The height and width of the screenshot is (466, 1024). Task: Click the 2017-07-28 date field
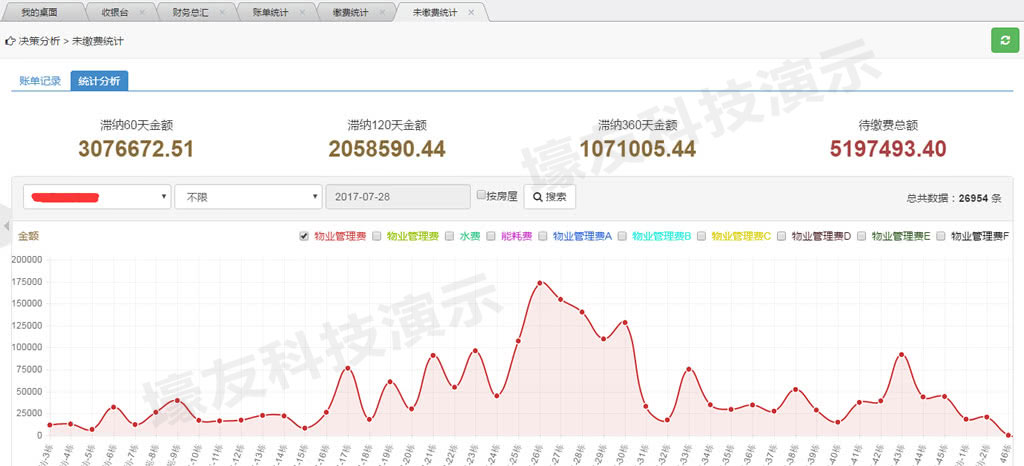click(398, 197)
